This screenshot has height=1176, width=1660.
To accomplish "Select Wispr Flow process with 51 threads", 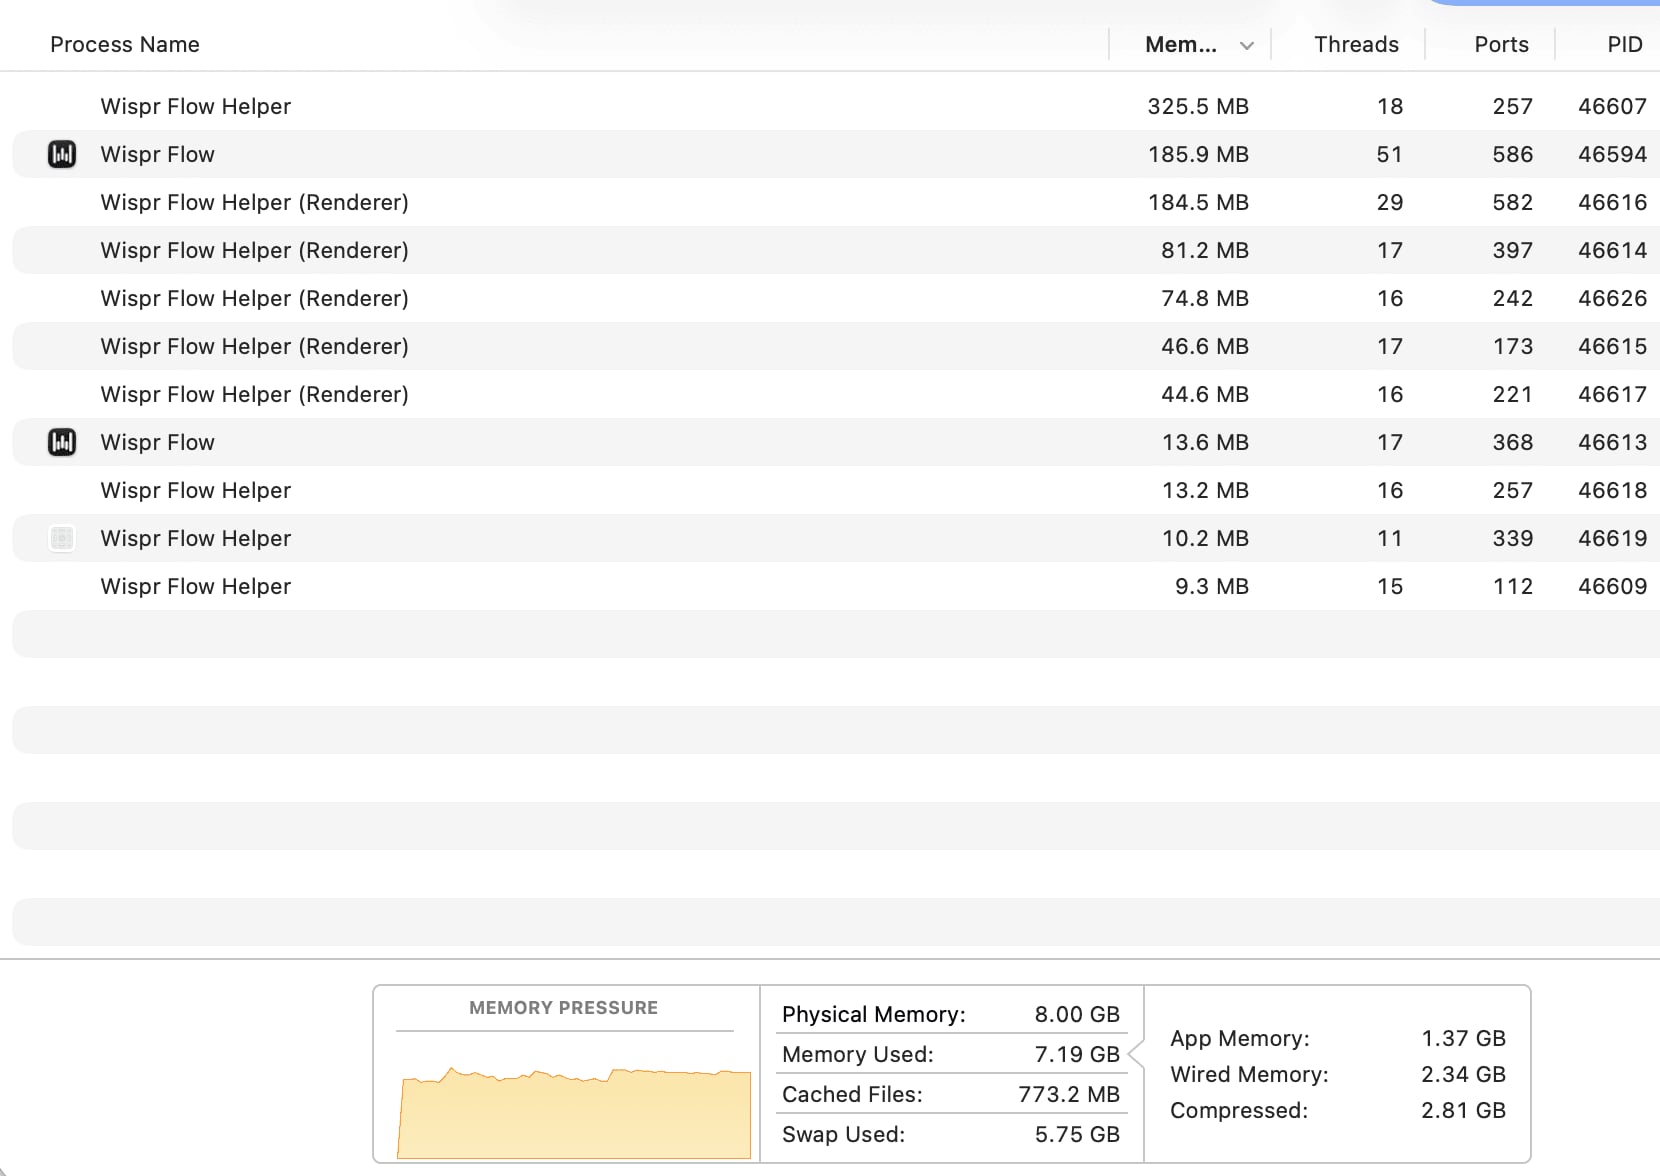I will [x=836, y=154].
